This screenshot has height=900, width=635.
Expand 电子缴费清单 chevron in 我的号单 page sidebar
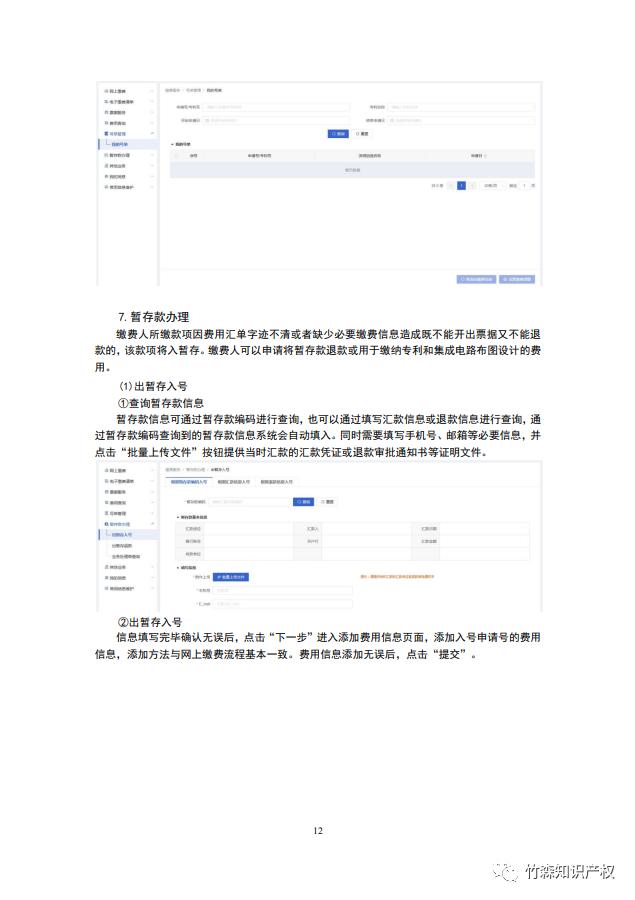[x=152, y=102]
